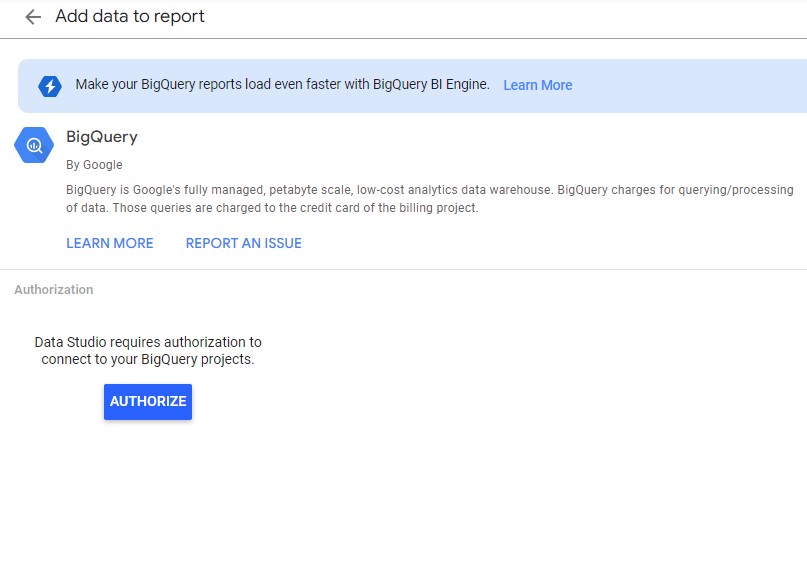The image size is (807, 569).
Task: Click the Data Studio requires authorization text line
Action: pyautogui.click(x=148, y=342)
